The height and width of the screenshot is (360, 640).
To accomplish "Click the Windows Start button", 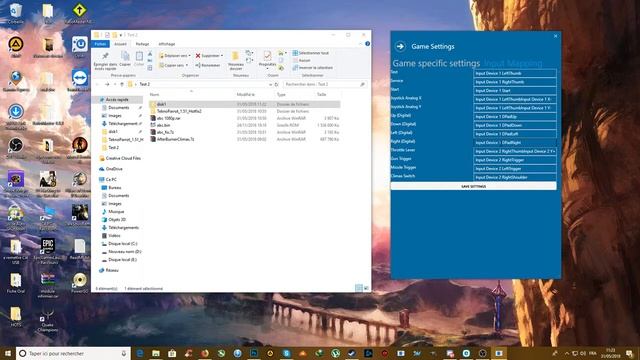I will pos(7,353).
